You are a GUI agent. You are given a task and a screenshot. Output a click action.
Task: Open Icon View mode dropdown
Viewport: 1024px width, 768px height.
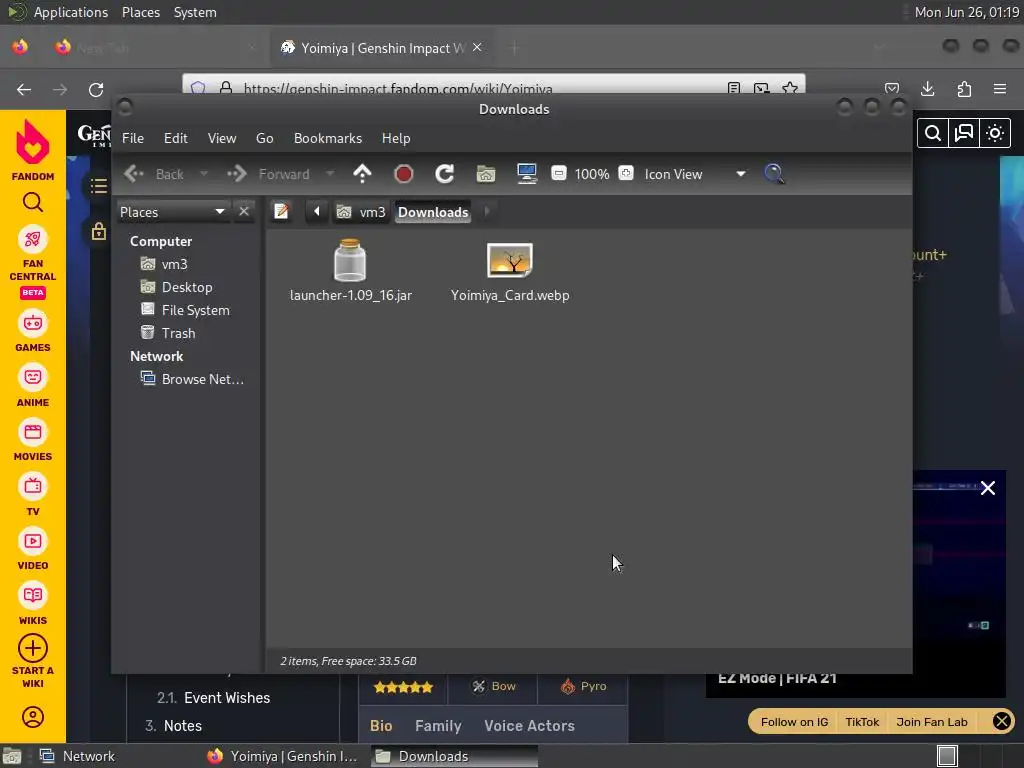(695, 174)
